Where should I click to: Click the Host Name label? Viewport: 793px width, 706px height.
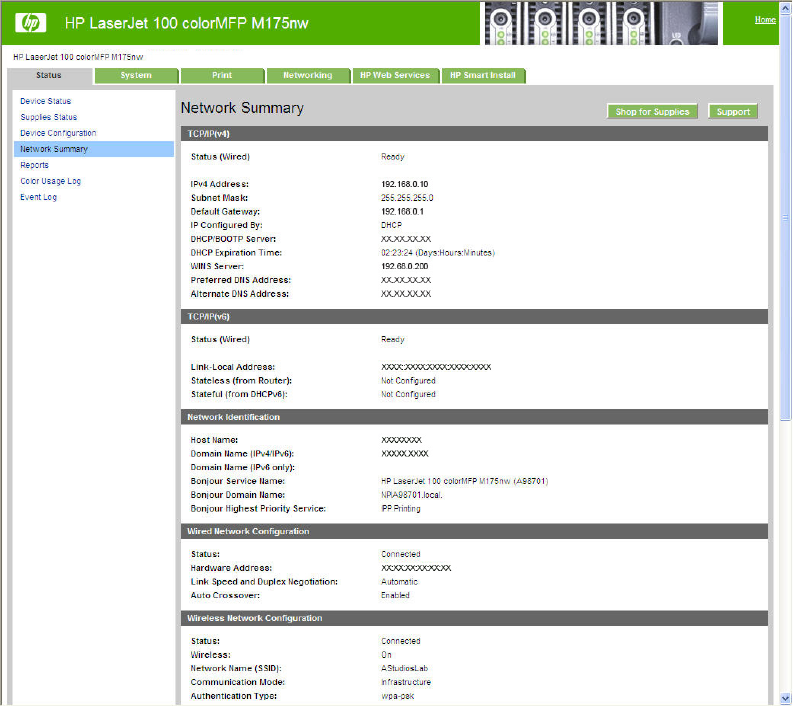[x=214, y=440]
